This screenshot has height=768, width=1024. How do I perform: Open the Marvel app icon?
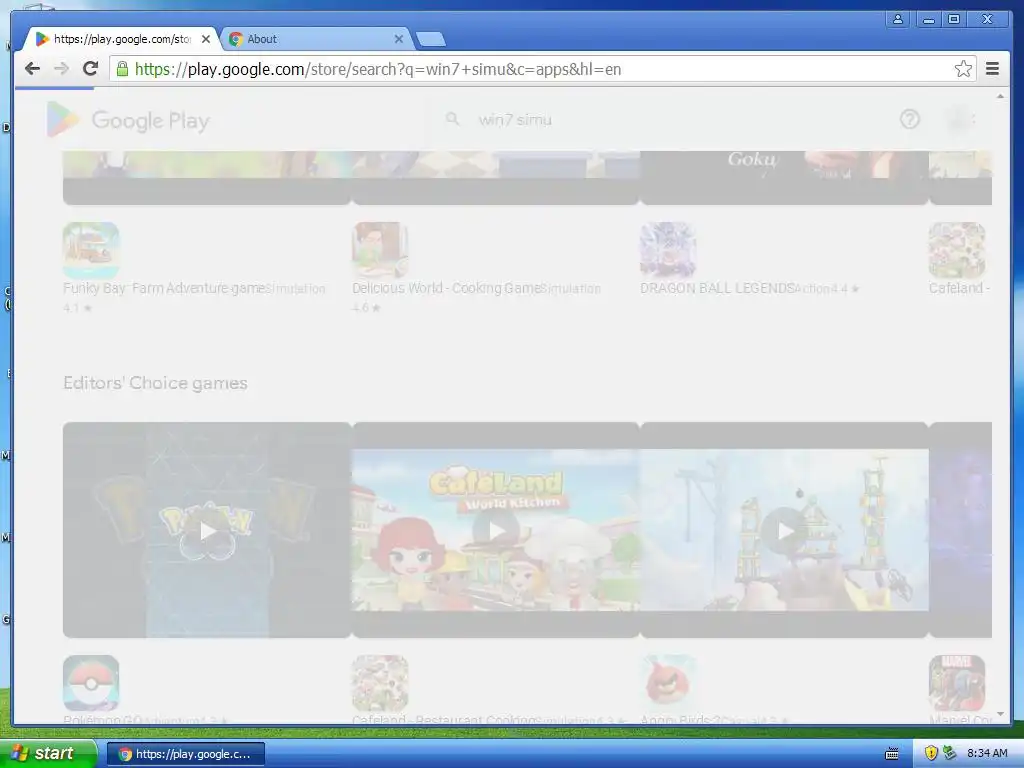point(957,683)
